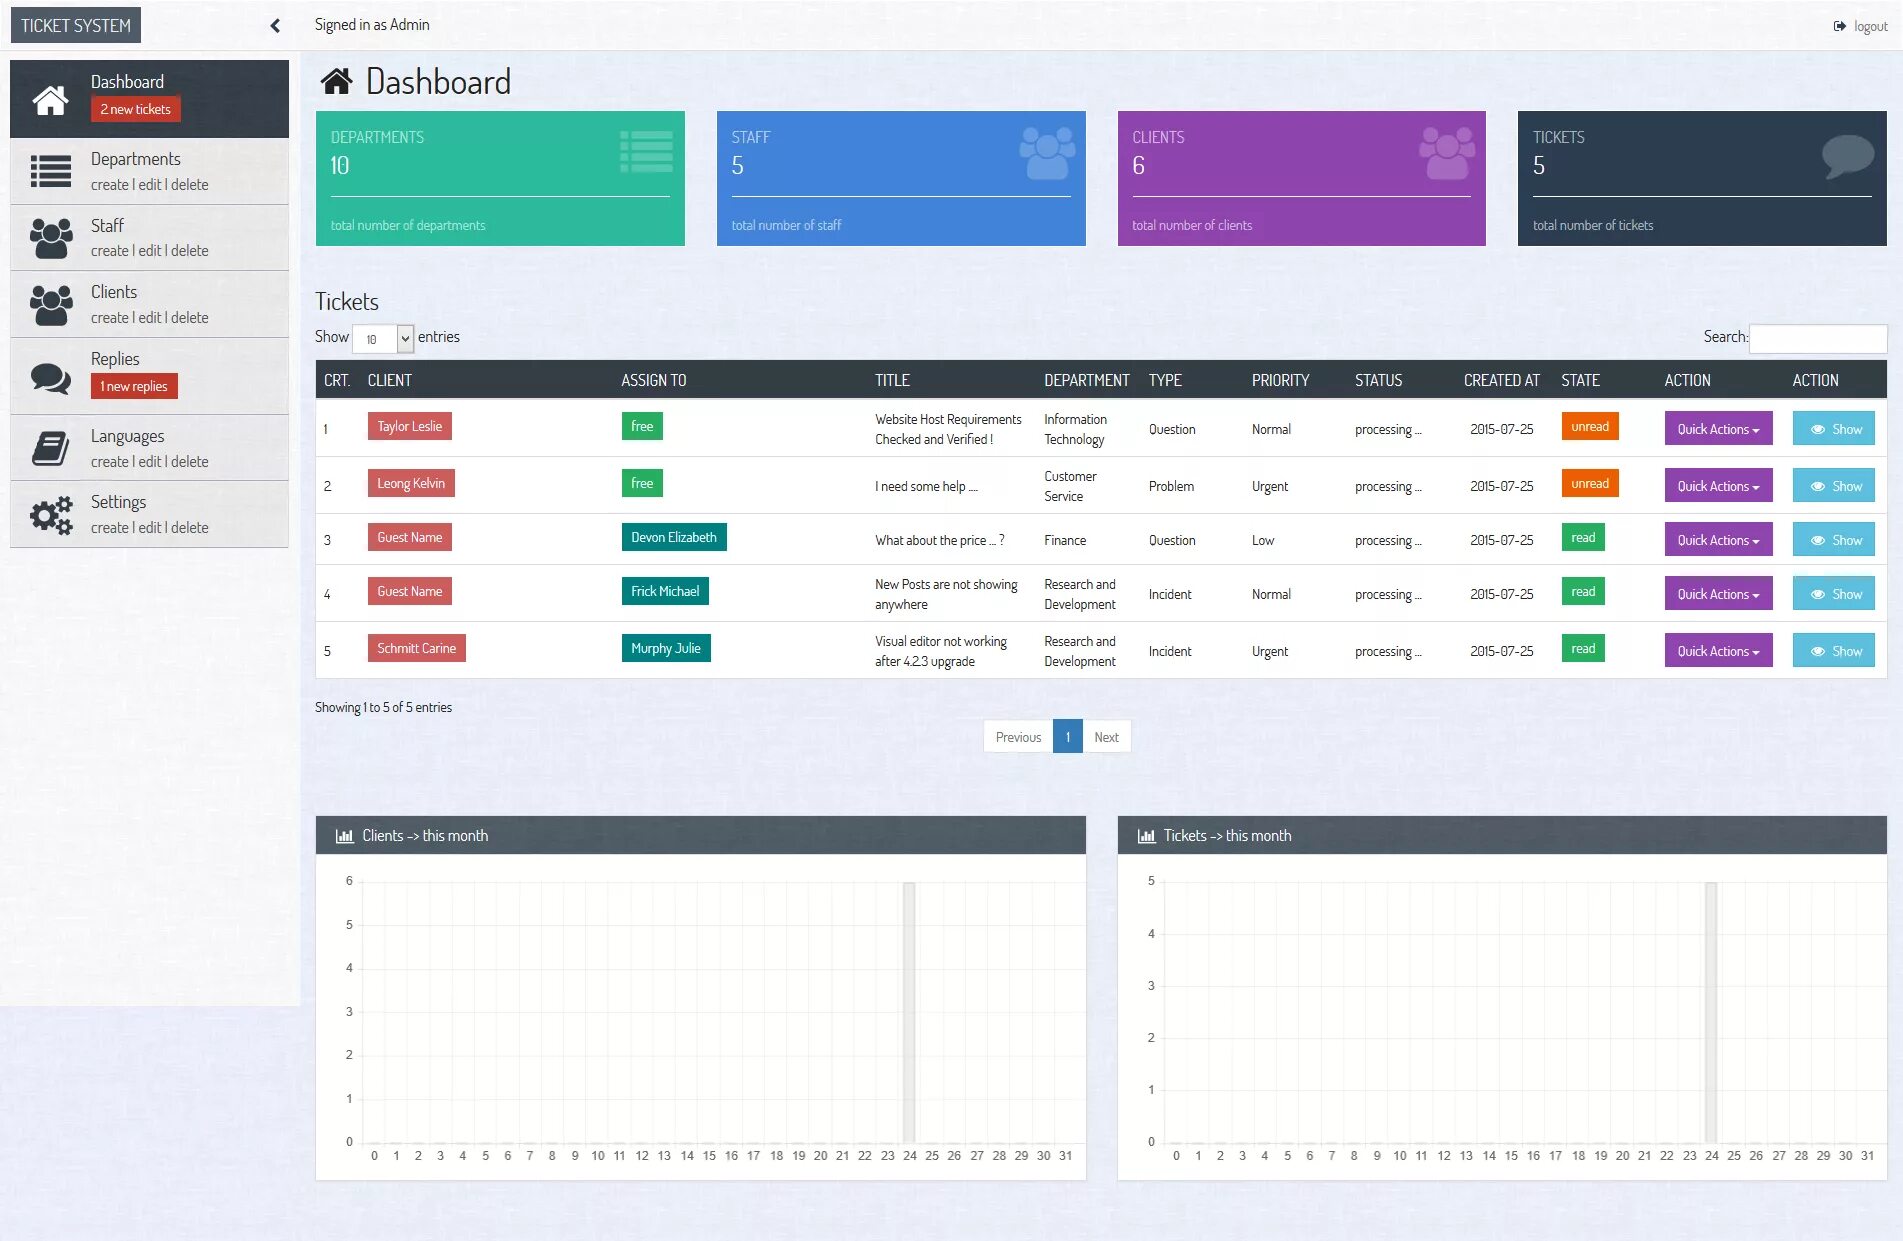Click the people icon on Clients card

click(x=1447, y=153)
